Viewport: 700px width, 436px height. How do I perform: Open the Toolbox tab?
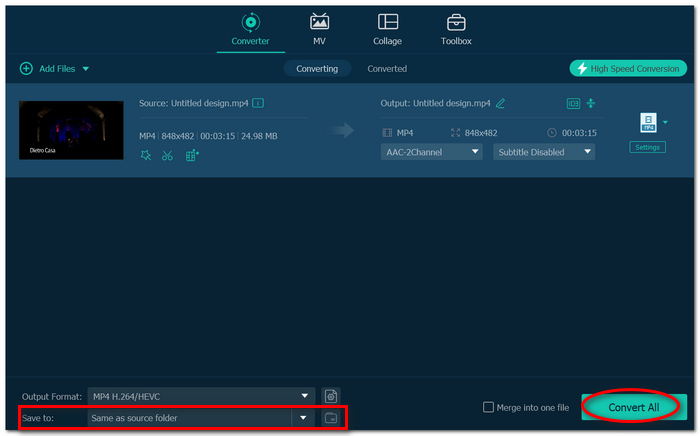(x=456, y=29)
